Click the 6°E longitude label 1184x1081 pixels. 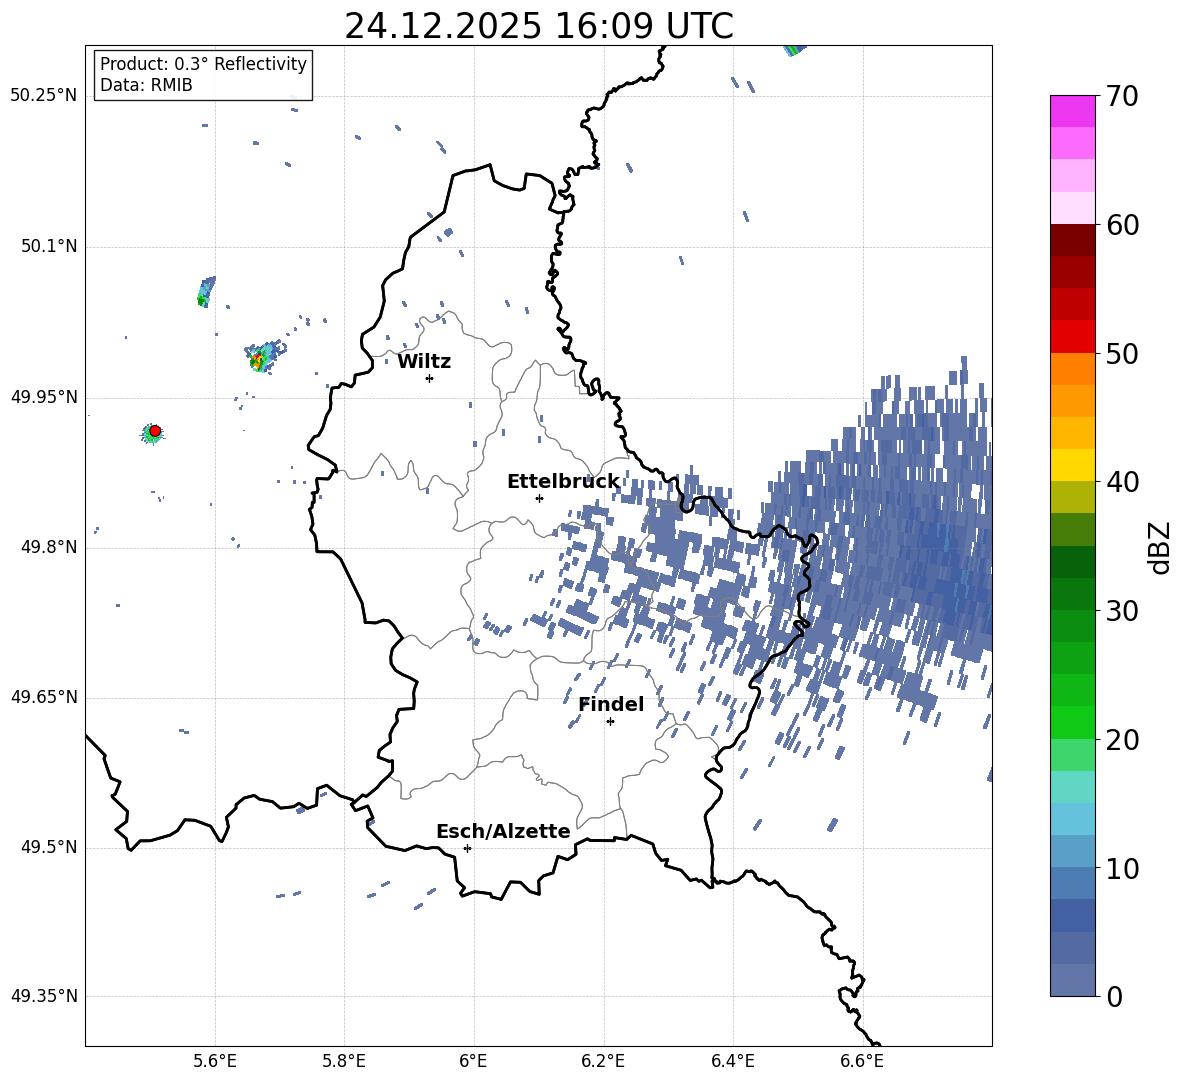pos(473,1061)
